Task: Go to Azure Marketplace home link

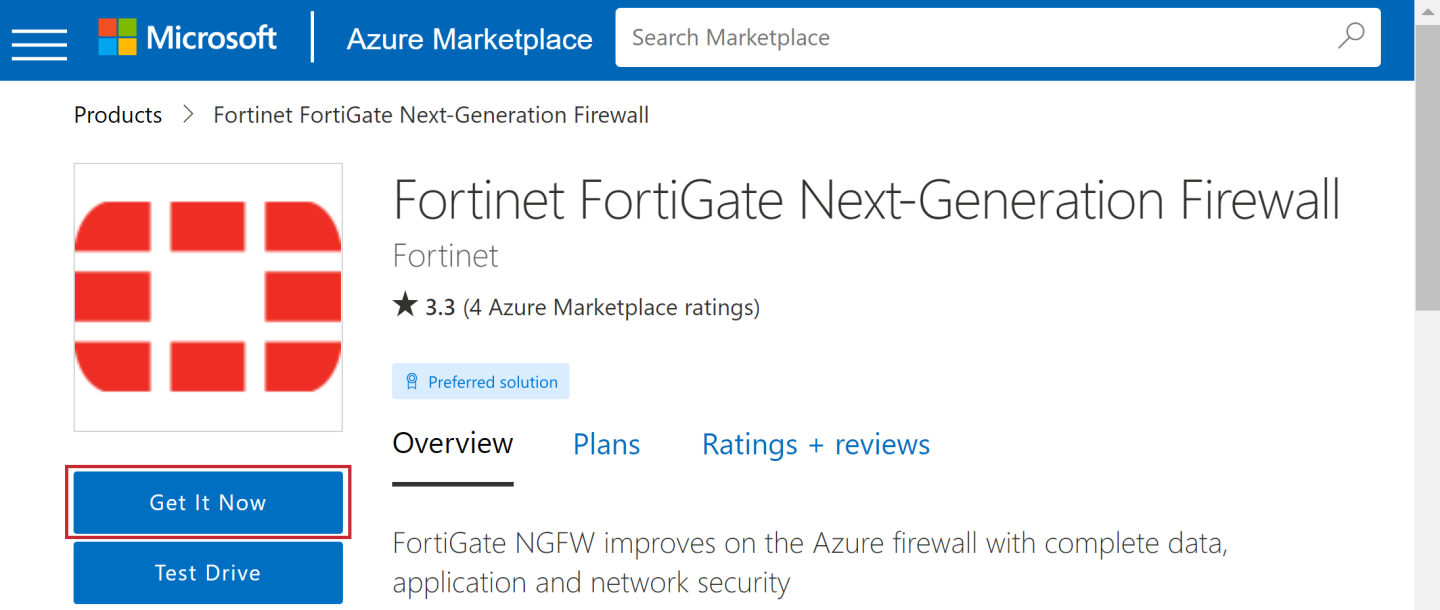Action: pyautogui.click(x=469, y=39)
